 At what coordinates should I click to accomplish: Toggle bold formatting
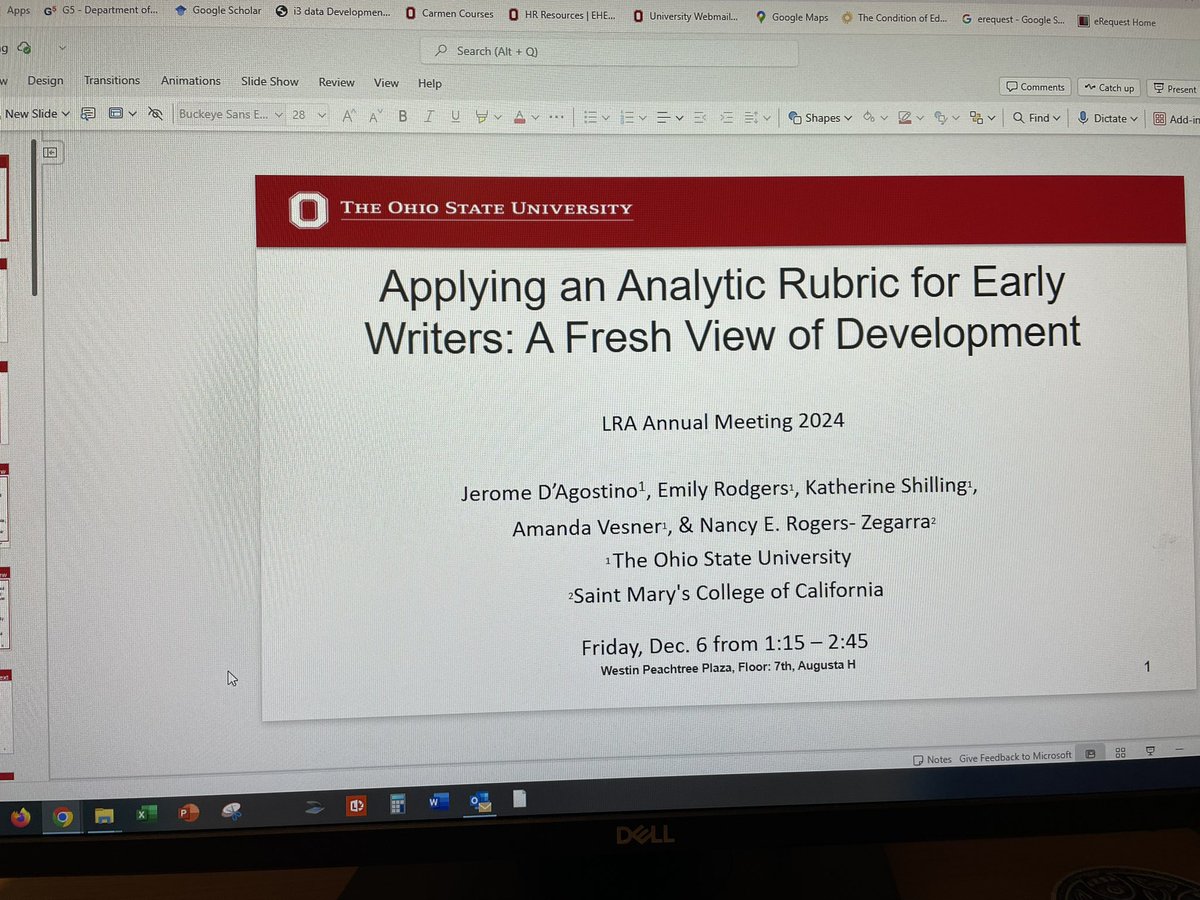pyautogui.click(x=403, y=116)
